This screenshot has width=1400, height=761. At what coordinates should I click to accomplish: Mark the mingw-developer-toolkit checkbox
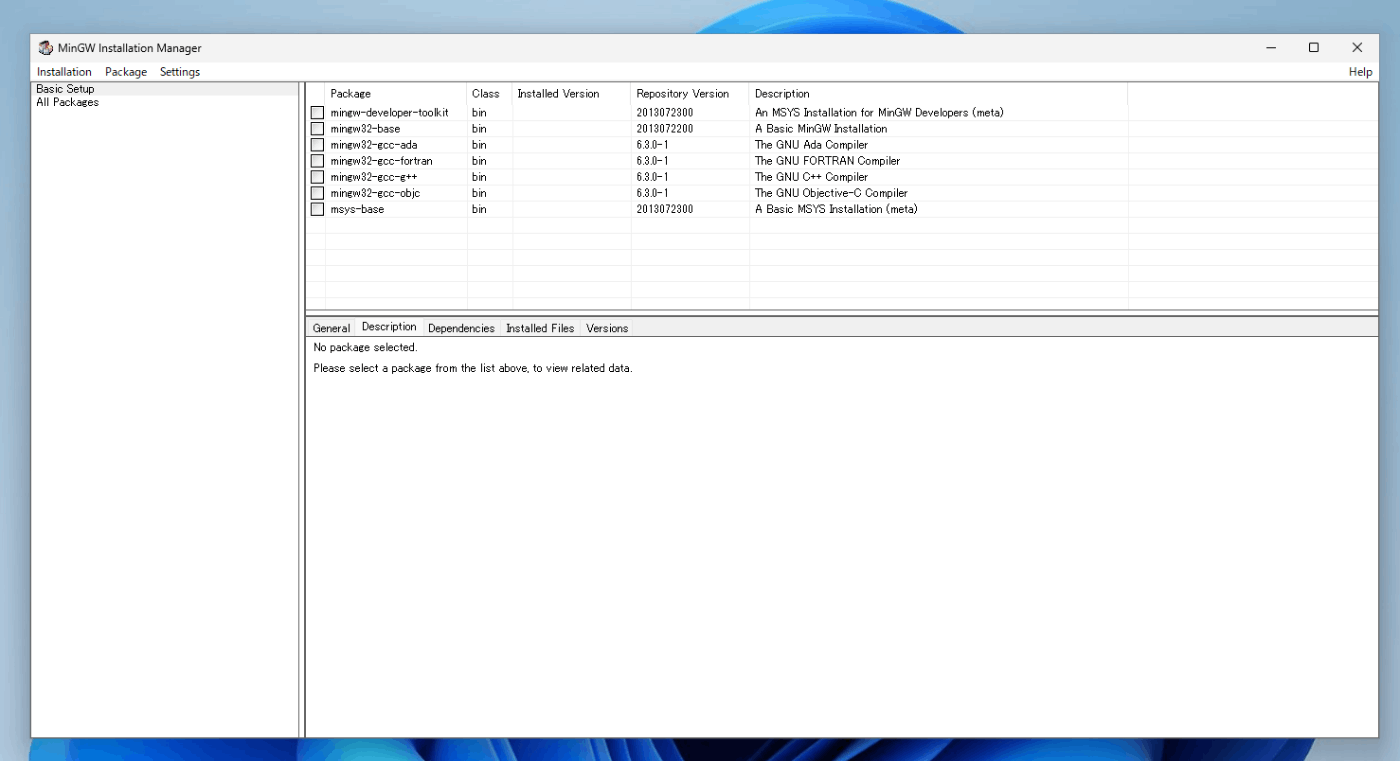317,113
